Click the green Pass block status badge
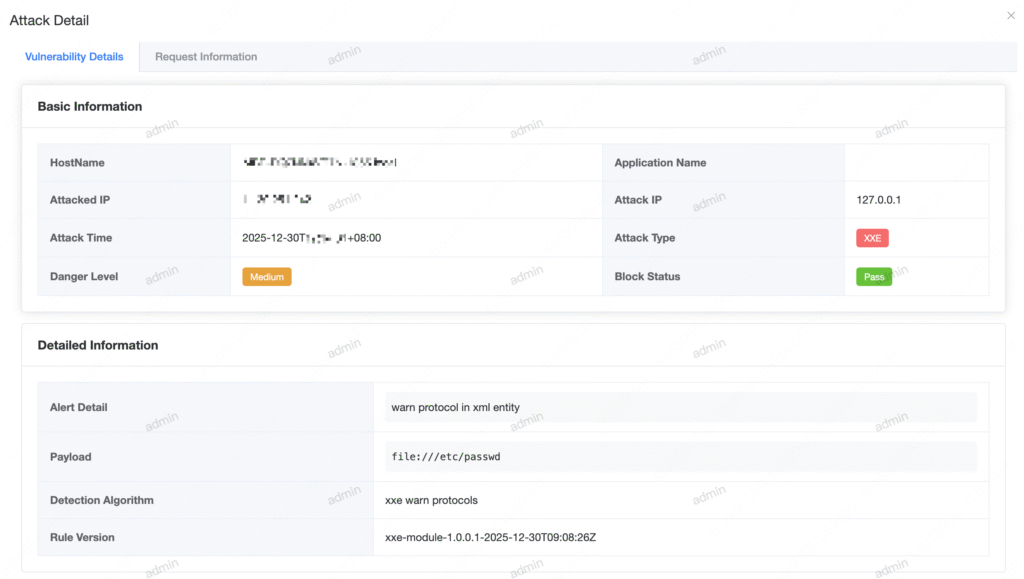Screen dimensions: 1024x579 874,277
